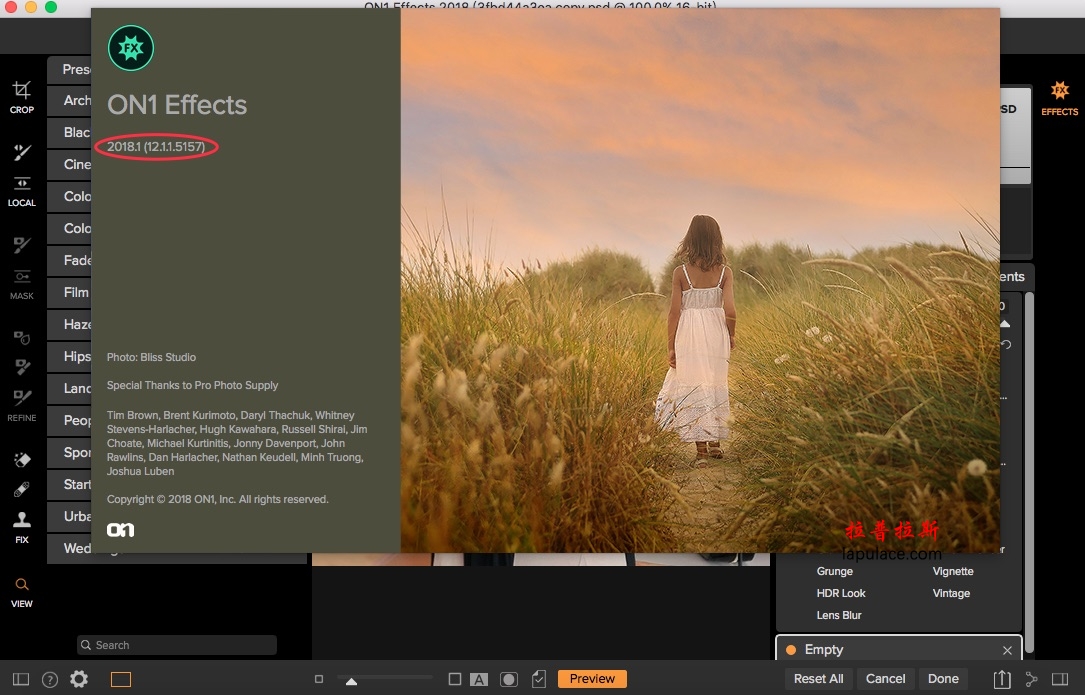Expand the Haze preset category
Viewport: 1085px width, 695px height.
[69, 324]
